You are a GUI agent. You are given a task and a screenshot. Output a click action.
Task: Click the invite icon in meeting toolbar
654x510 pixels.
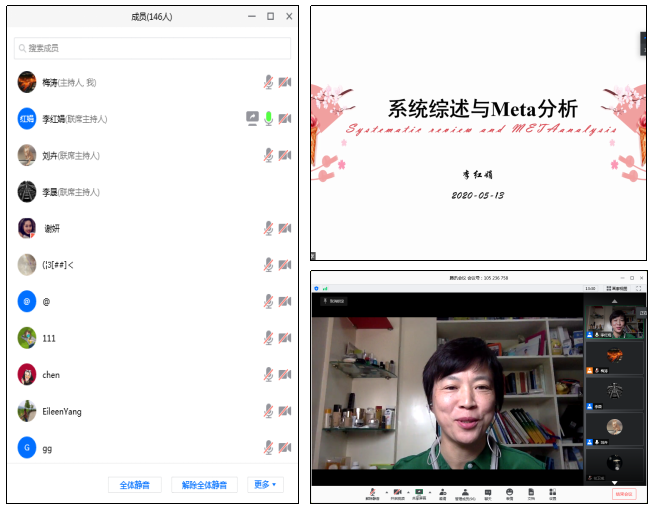coord(442,493)
